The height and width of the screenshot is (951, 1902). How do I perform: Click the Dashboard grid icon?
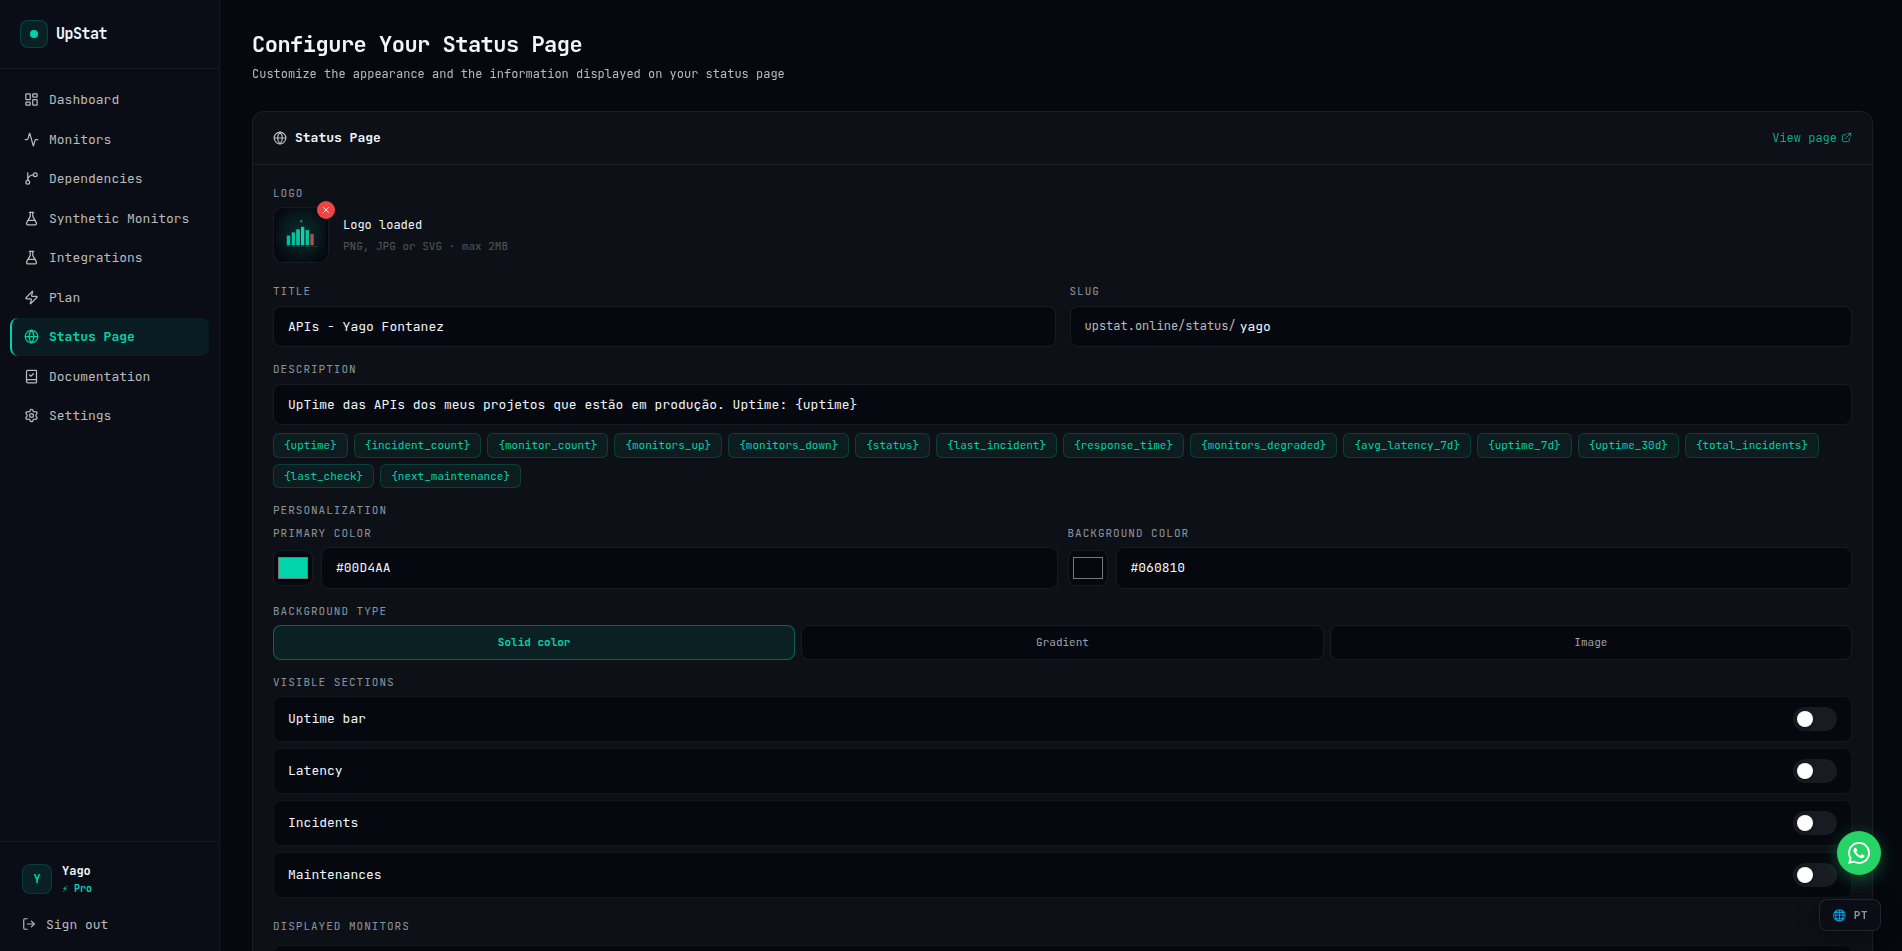pyautogui.click(x=31, y=100)
